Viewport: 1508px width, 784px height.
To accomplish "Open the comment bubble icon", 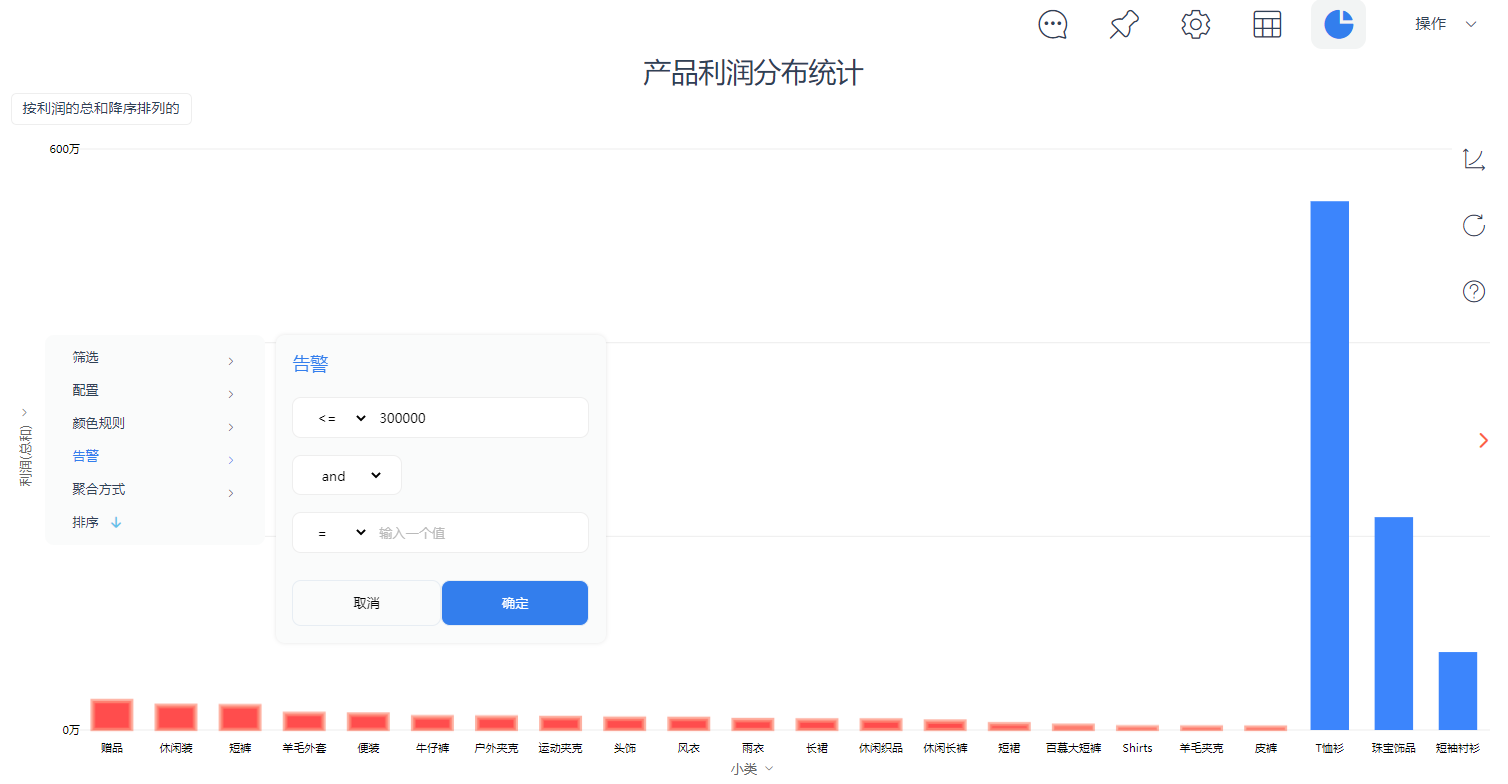I will 1052,24.
